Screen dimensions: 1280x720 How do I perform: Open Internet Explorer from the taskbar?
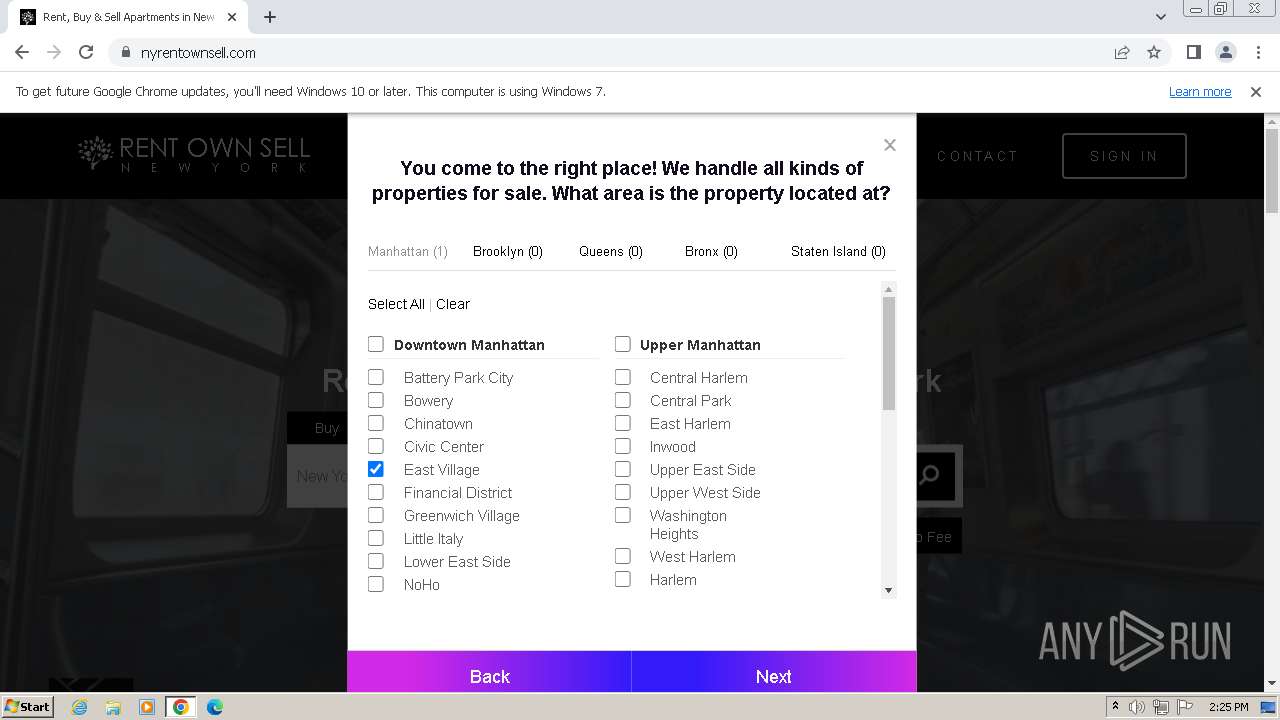(79, 707)
